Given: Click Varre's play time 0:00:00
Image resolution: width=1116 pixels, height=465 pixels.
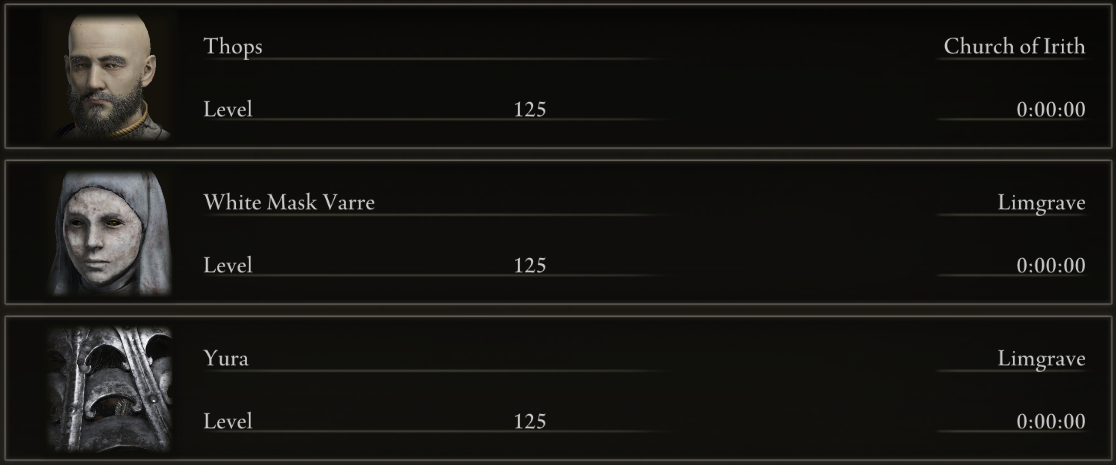Looking at the screenshot, I should click(x=1051, y=266).
